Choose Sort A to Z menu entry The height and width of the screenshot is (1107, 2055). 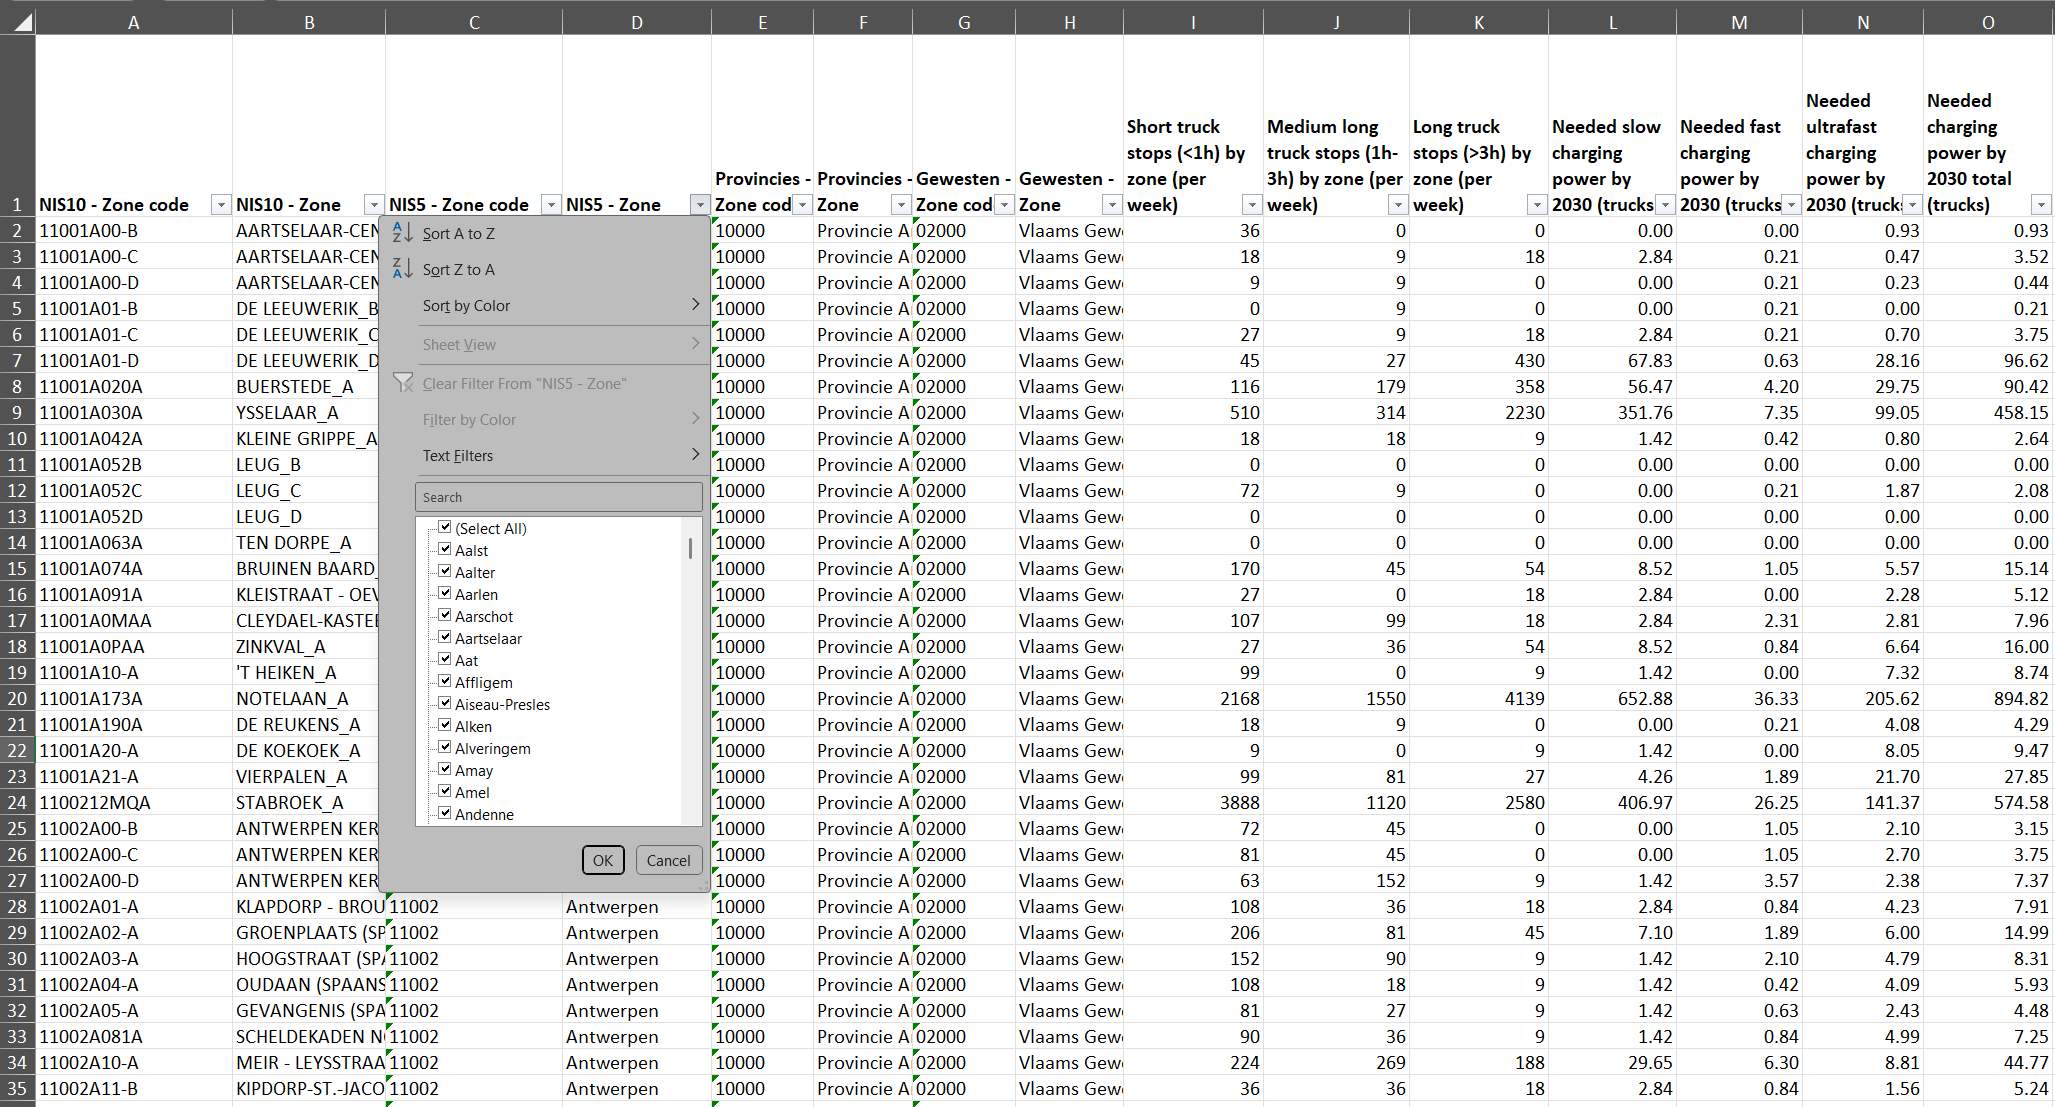point(458,233)
